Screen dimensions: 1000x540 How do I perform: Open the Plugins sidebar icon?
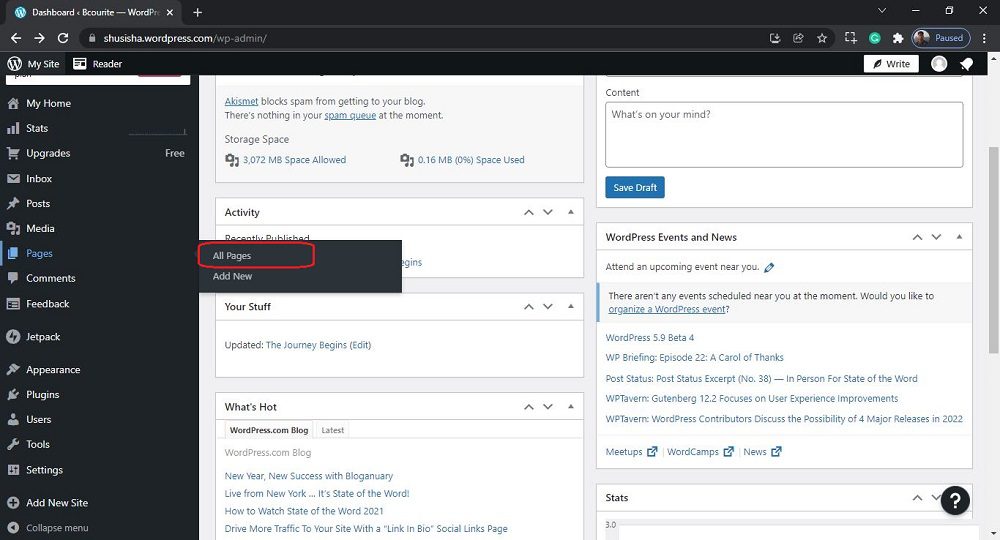click(13, 394)
